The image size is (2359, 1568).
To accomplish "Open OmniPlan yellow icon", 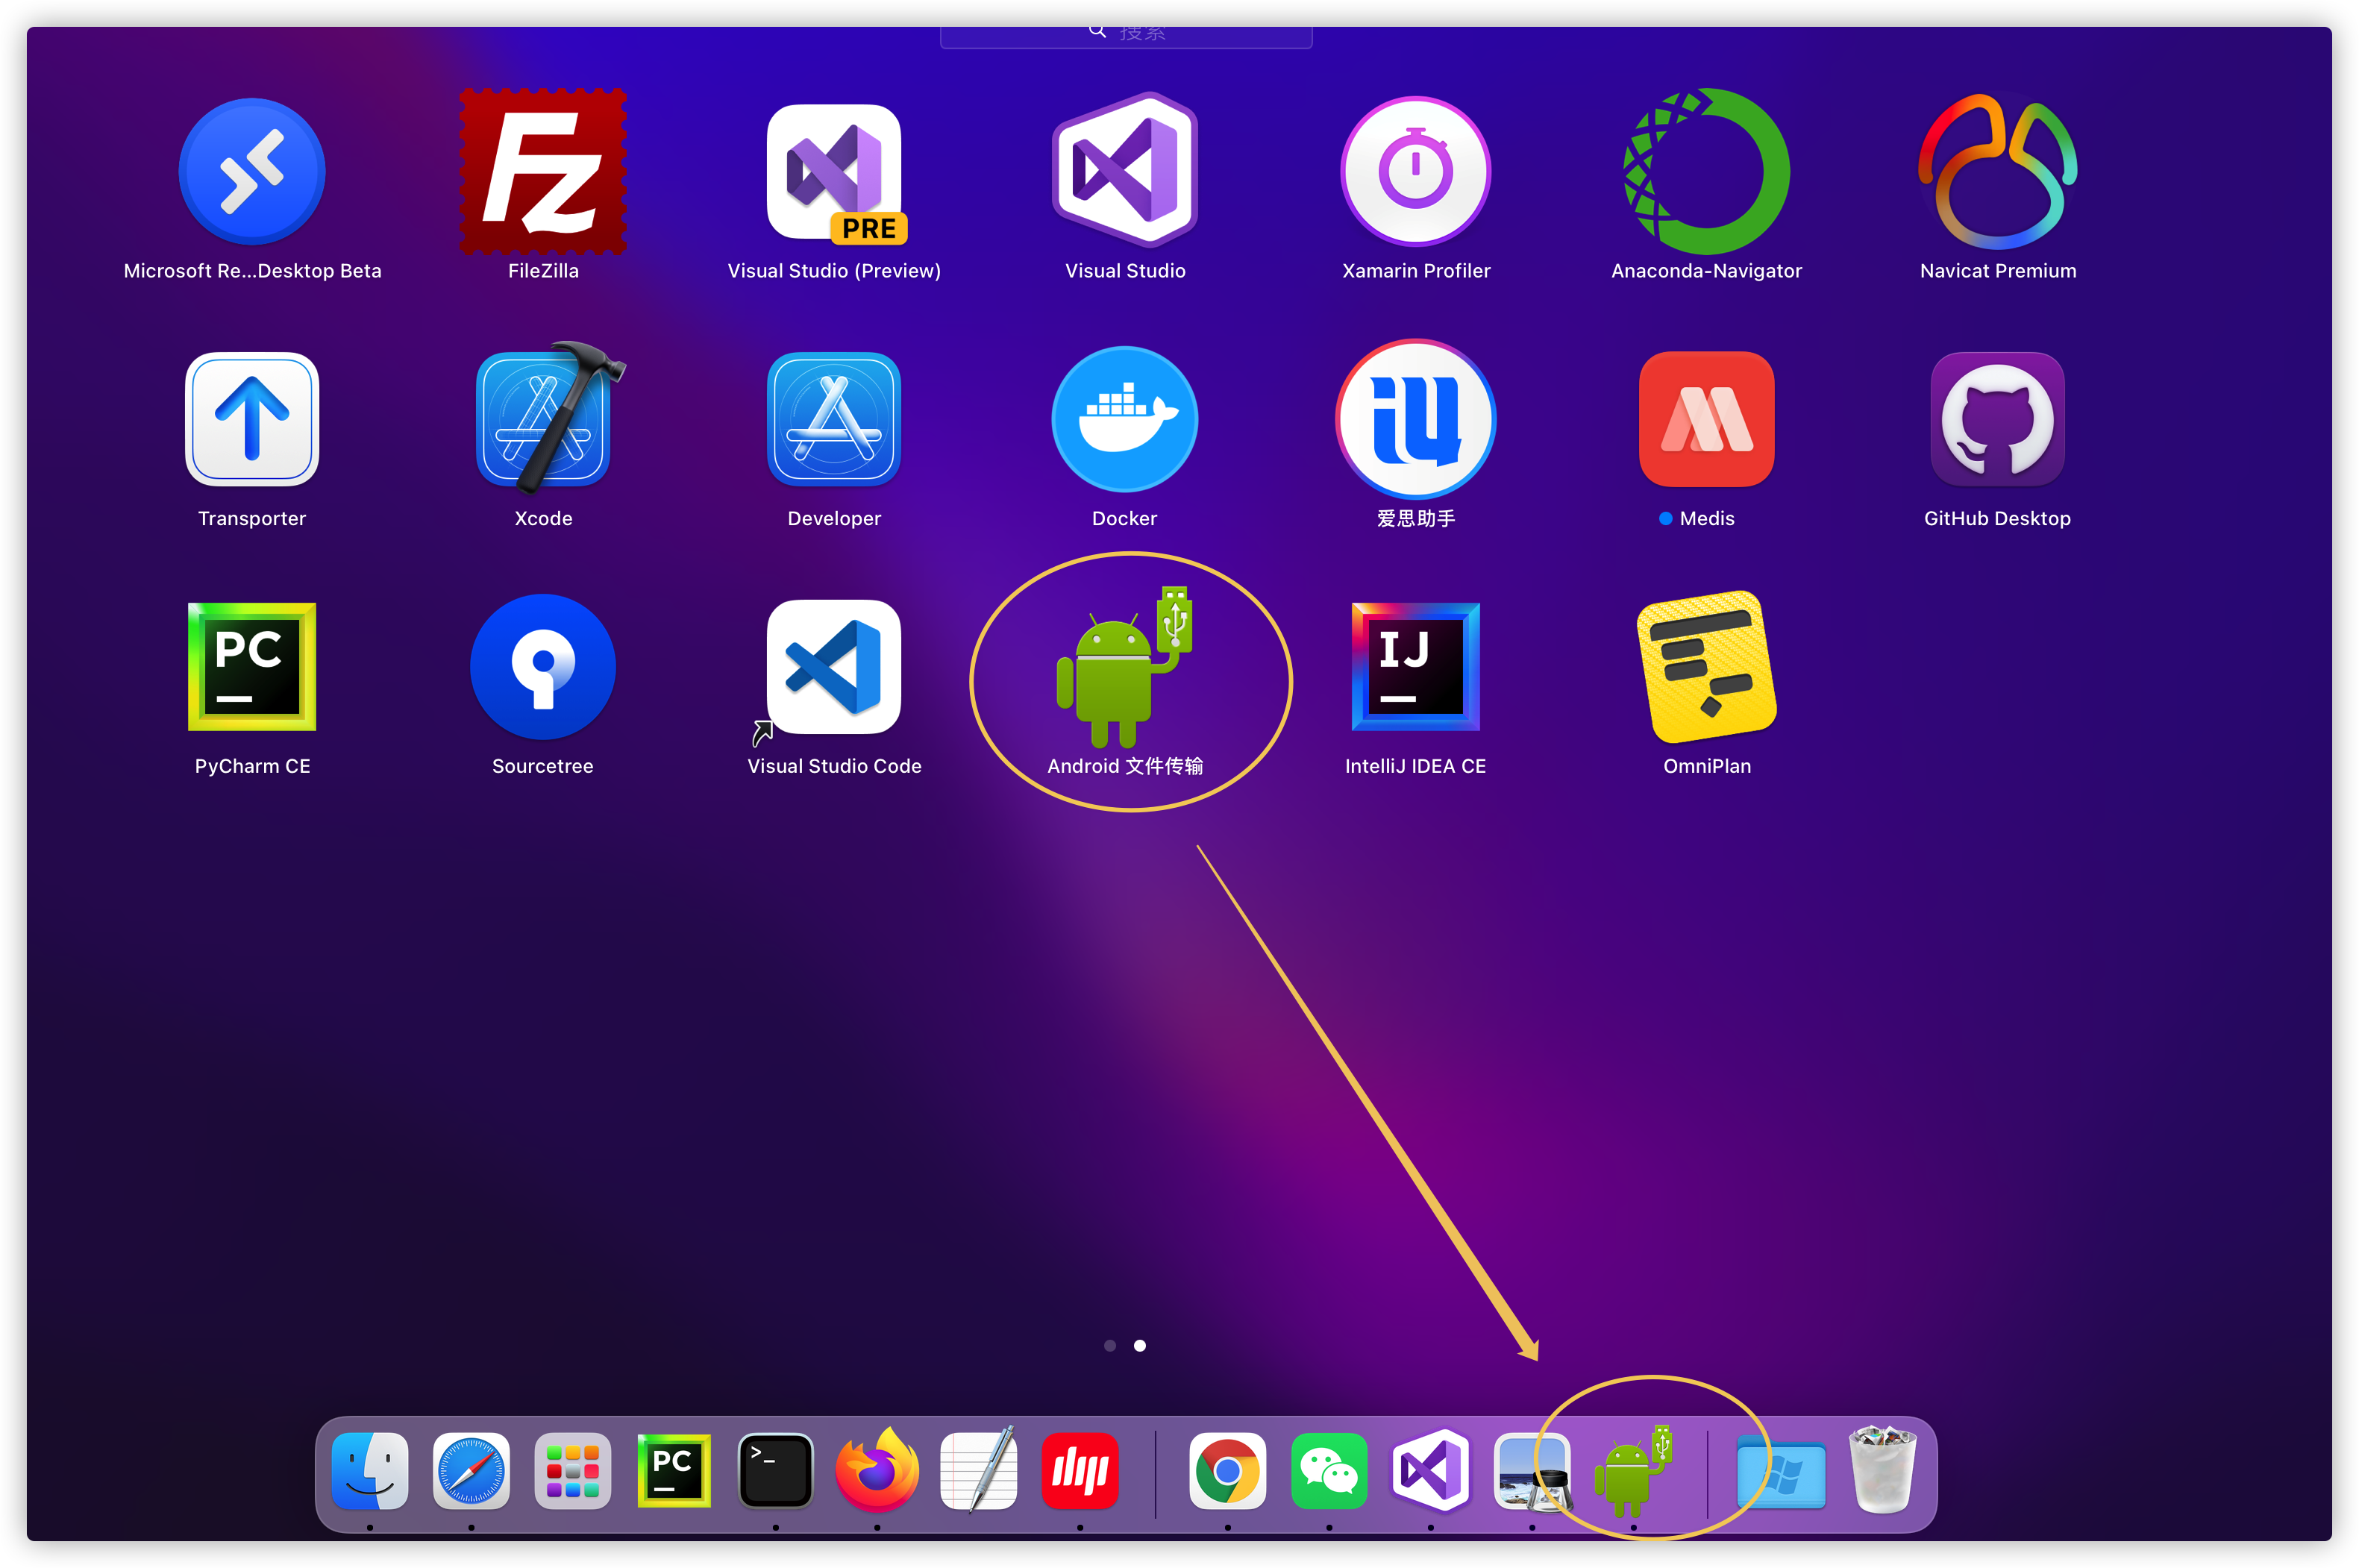I will pyautogui.click(x=1706, y=667).
